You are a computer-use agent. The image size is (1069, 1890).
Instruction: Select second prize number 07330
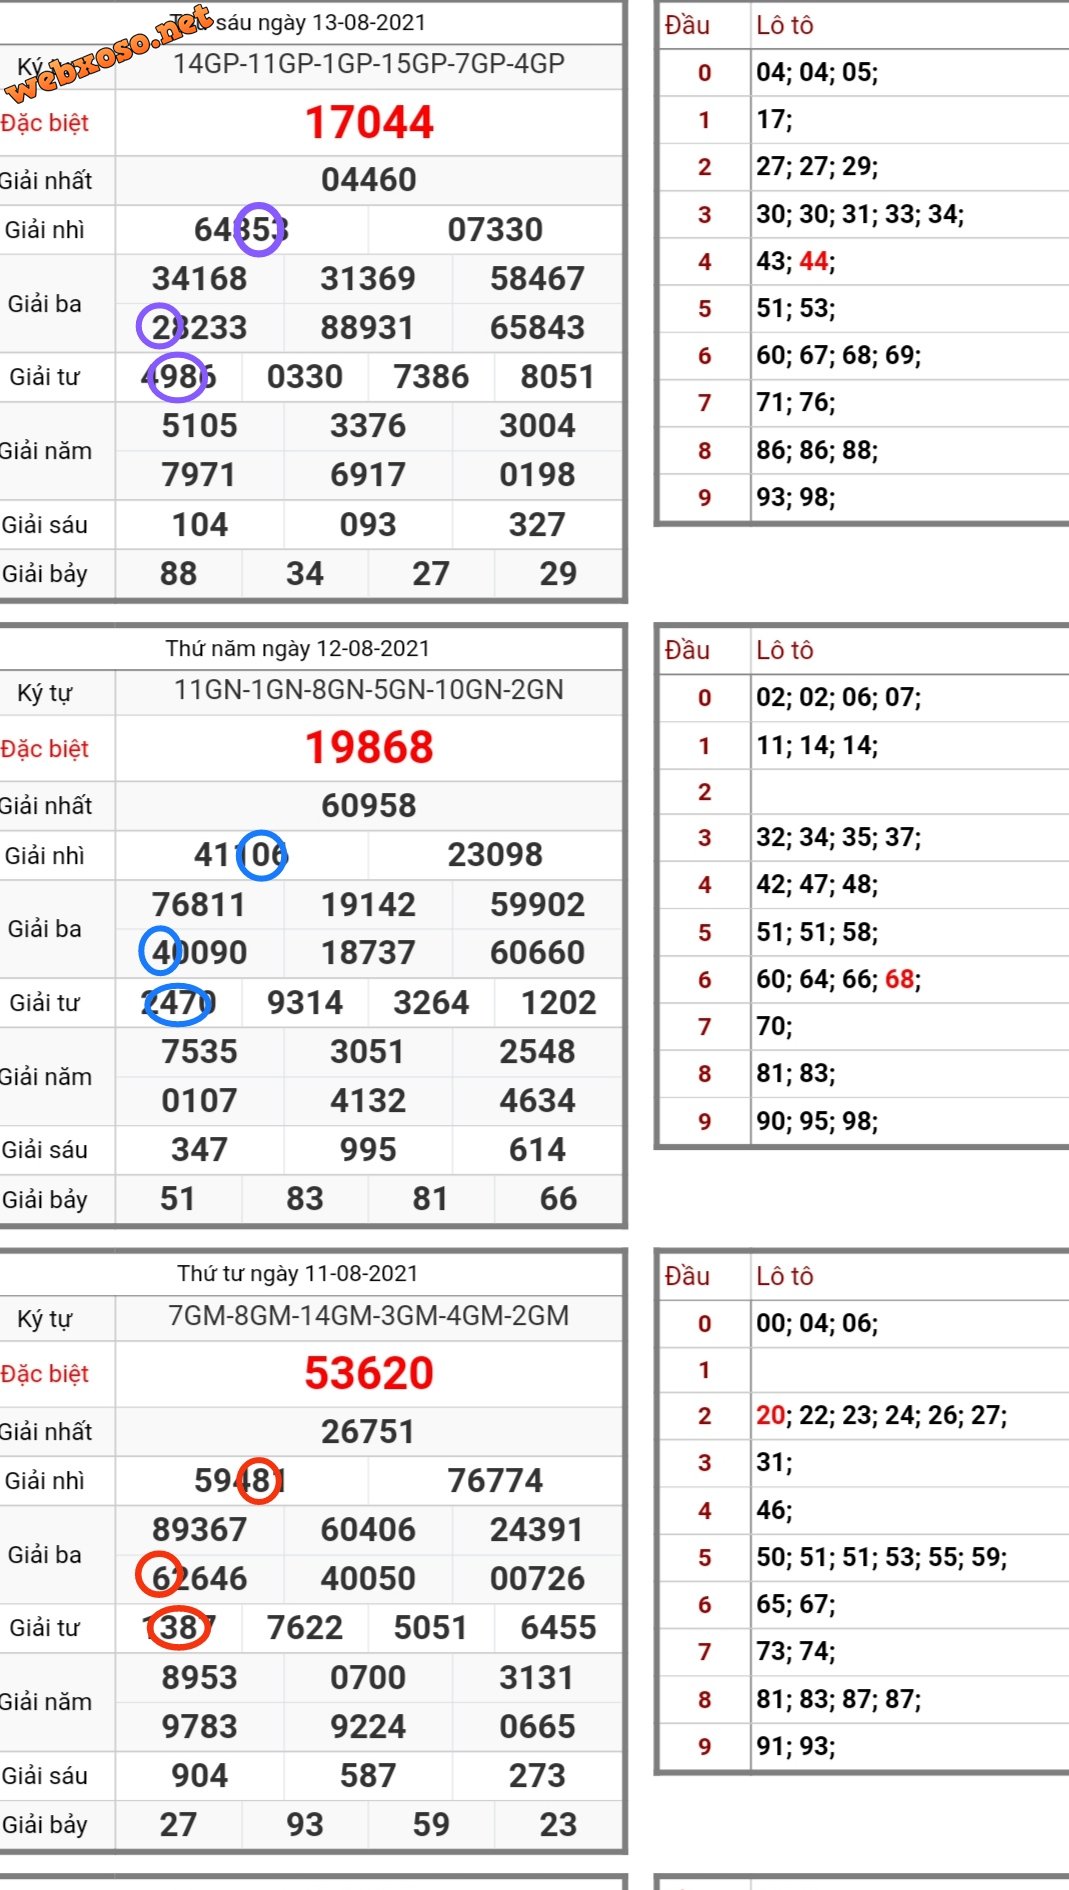(495, 230)
